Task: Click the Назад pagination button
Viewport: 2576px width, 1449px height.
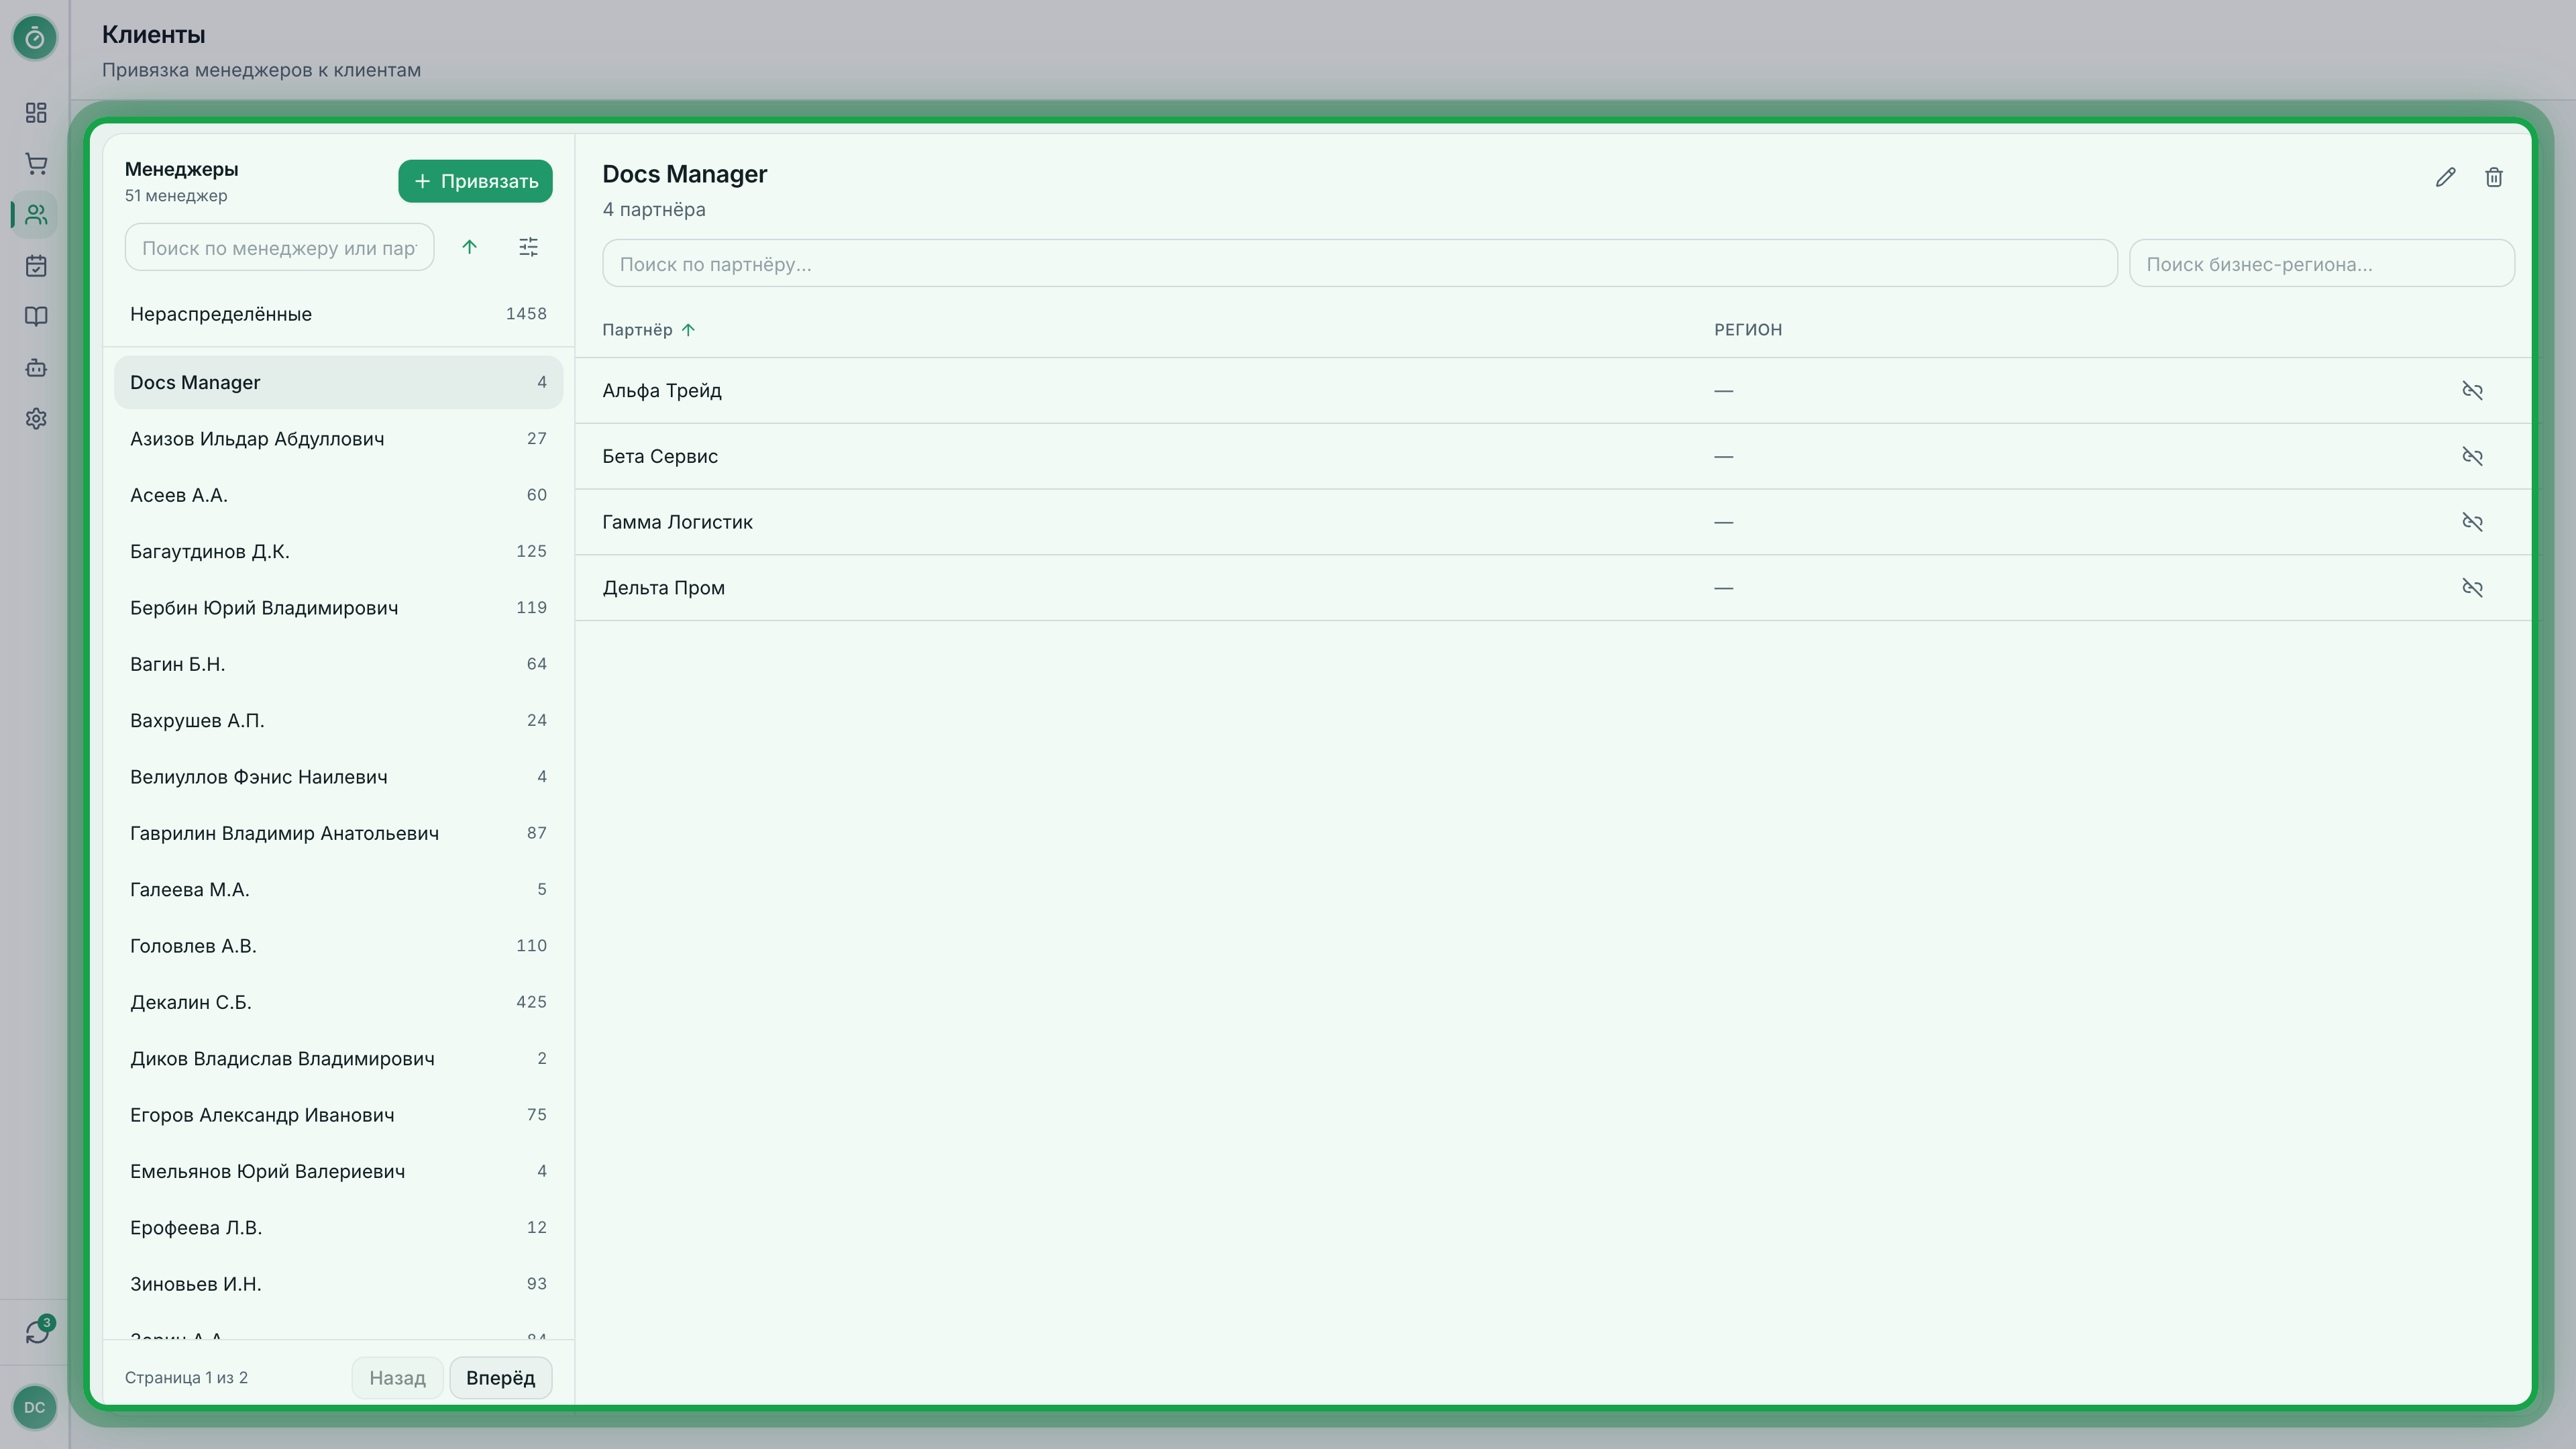Action: (397, 1378)
